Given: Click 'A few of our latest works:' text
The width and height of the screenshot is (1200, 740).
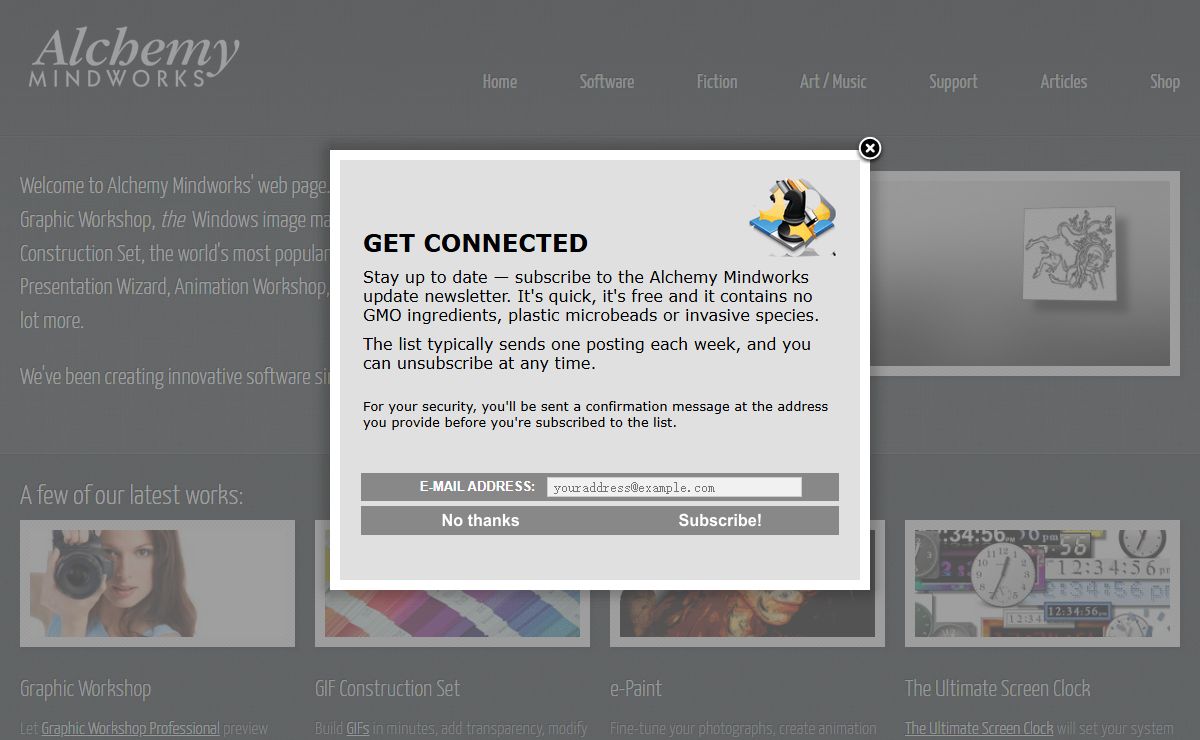Looking at the screenshot, I should pos(131,495).
